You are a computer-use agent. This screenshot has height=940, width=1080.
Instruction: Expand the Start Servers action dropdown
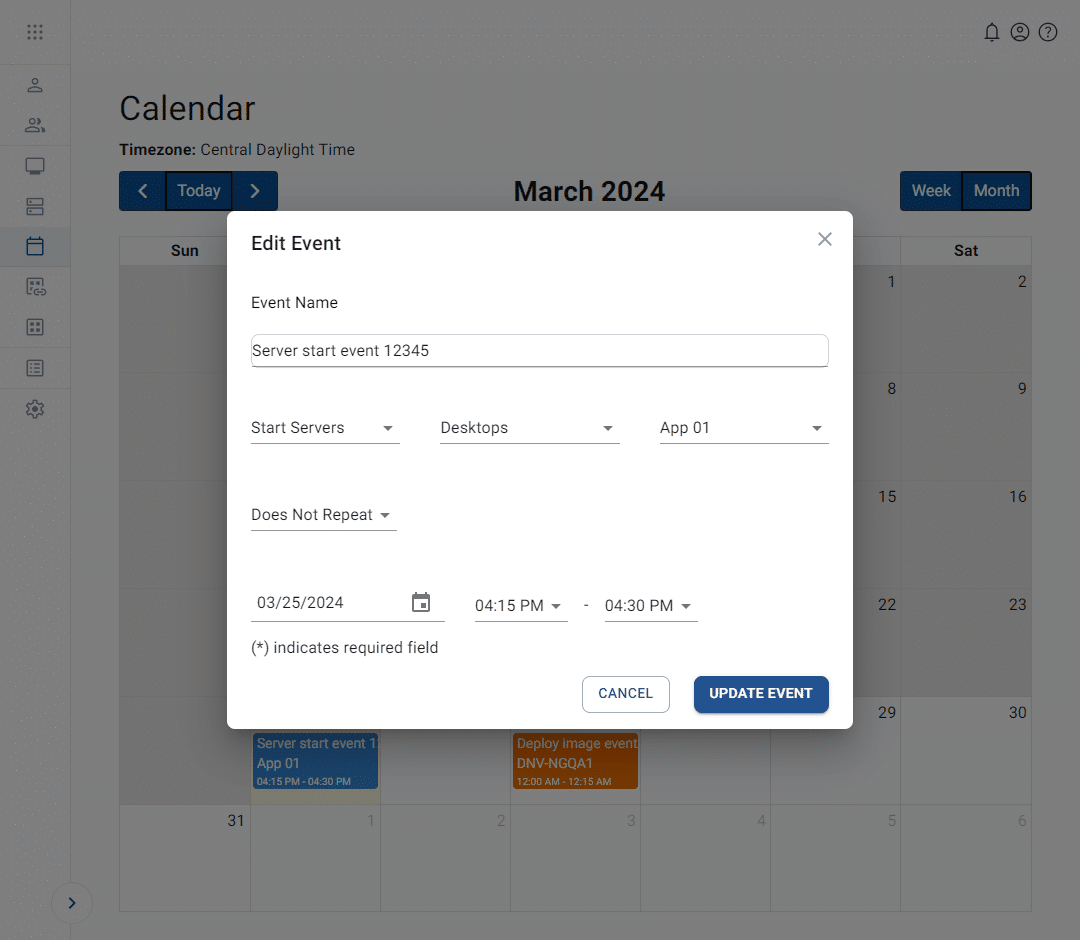(x=324, y=428)
